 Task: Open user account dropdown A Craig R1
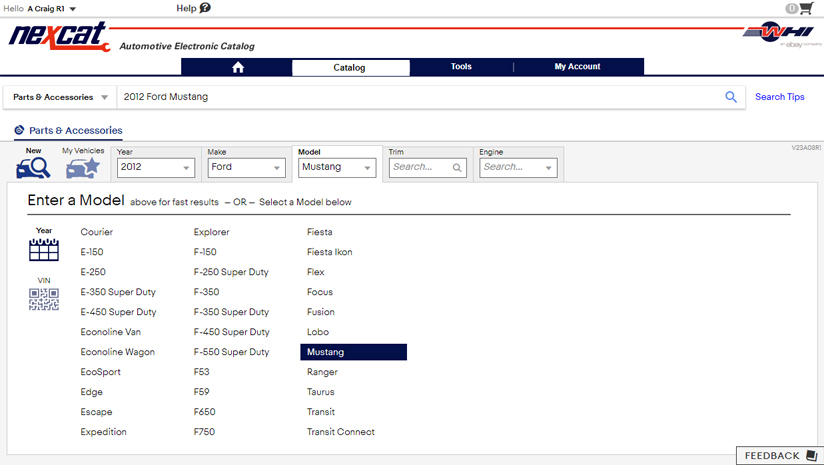pos(52,8)
